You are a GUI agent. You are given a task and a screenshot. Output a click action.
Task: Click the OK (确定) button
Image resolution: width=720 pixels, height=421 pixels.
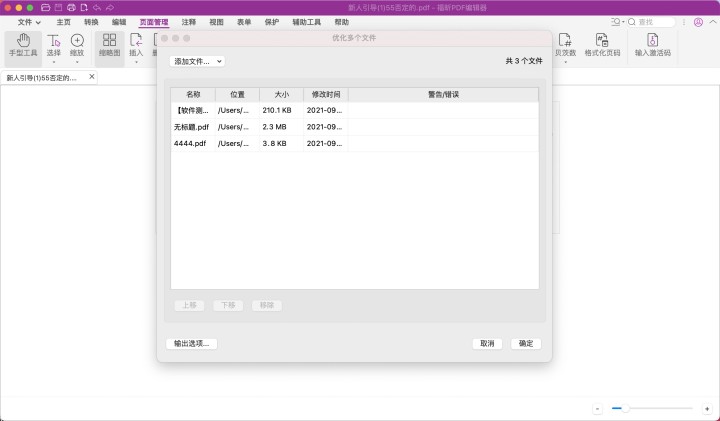point(526,343)
